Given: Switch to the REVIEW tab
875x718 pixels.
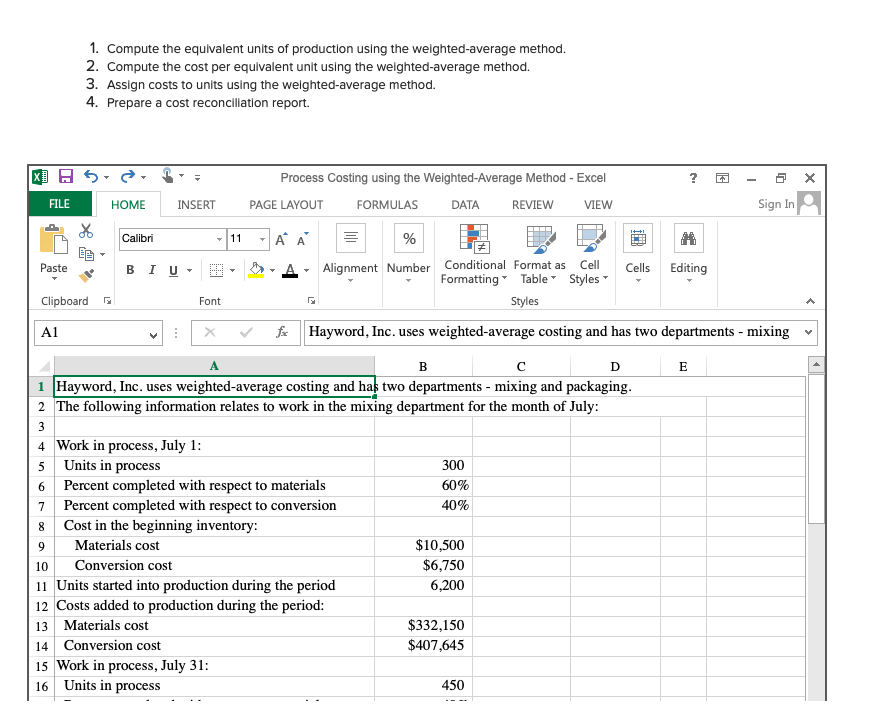Looking at the screenshot, I should pyautogui.click(x=533, y=205).
